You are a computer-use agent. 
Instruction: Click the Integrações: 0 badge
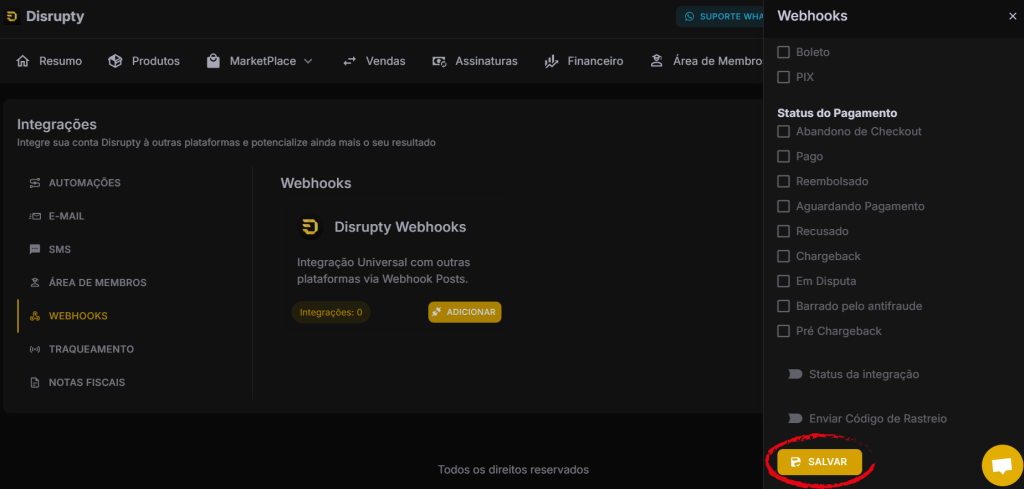[x=331, y=312]
